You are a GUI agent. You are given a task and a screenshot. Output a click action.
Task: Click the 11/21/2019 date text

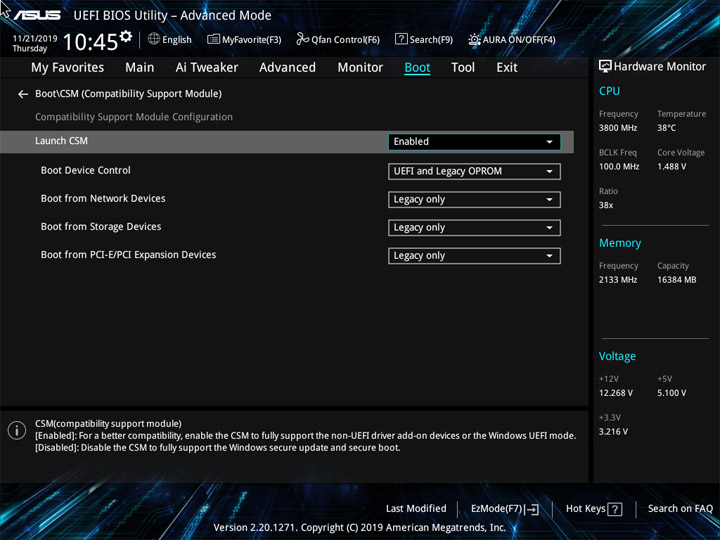click(x=35, y=39)
